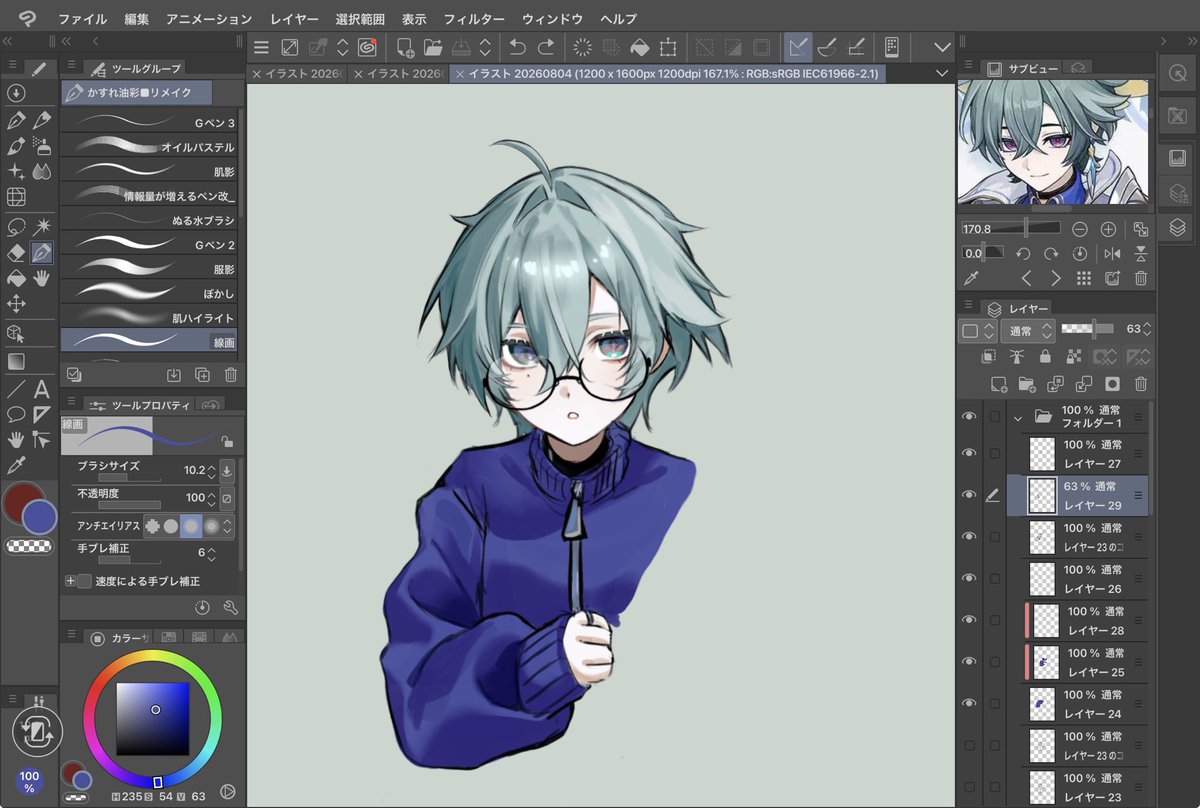Open レイヤー menu in menu bar
Screen dimensions: 1200x808
(294, 19)
